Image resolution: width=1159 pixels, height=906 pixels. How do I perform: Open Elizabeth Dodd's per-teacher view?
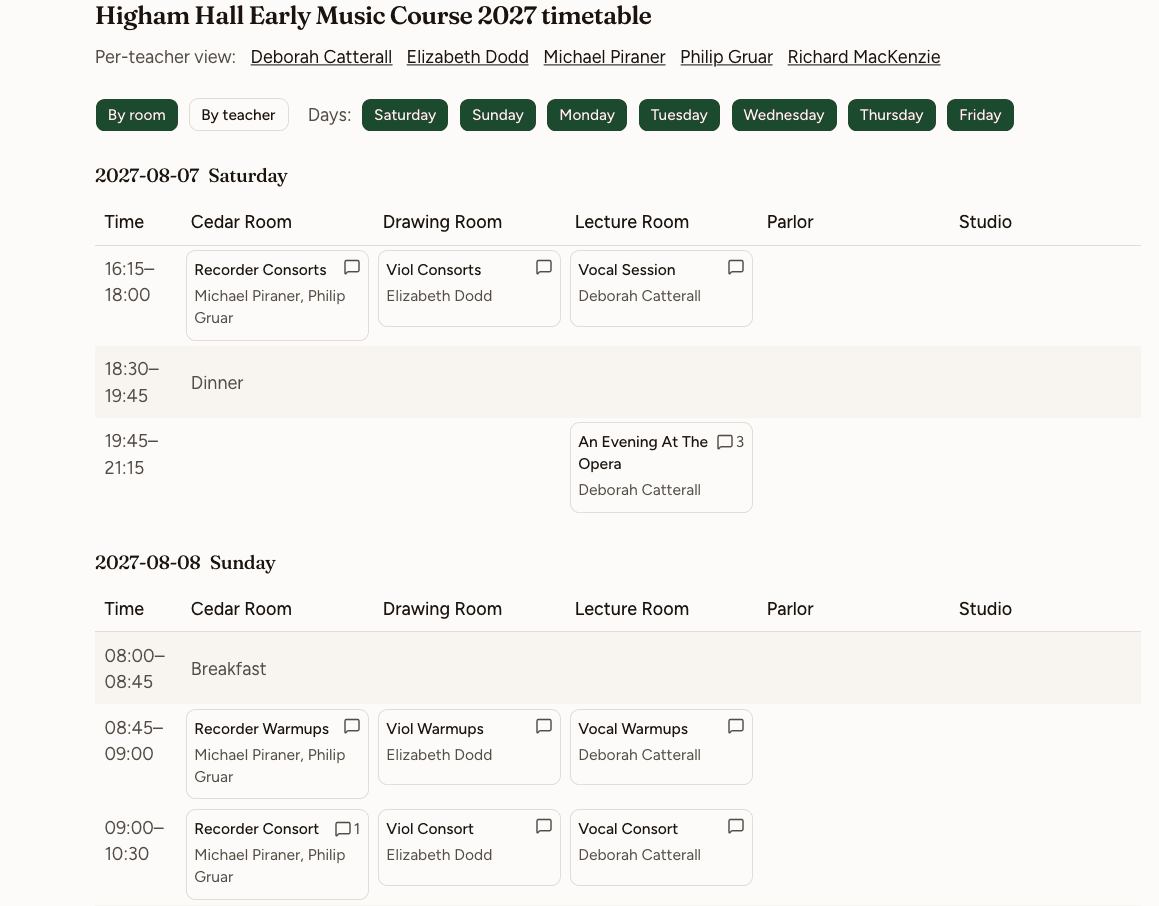pyautogui.click(x=468, y=57)
